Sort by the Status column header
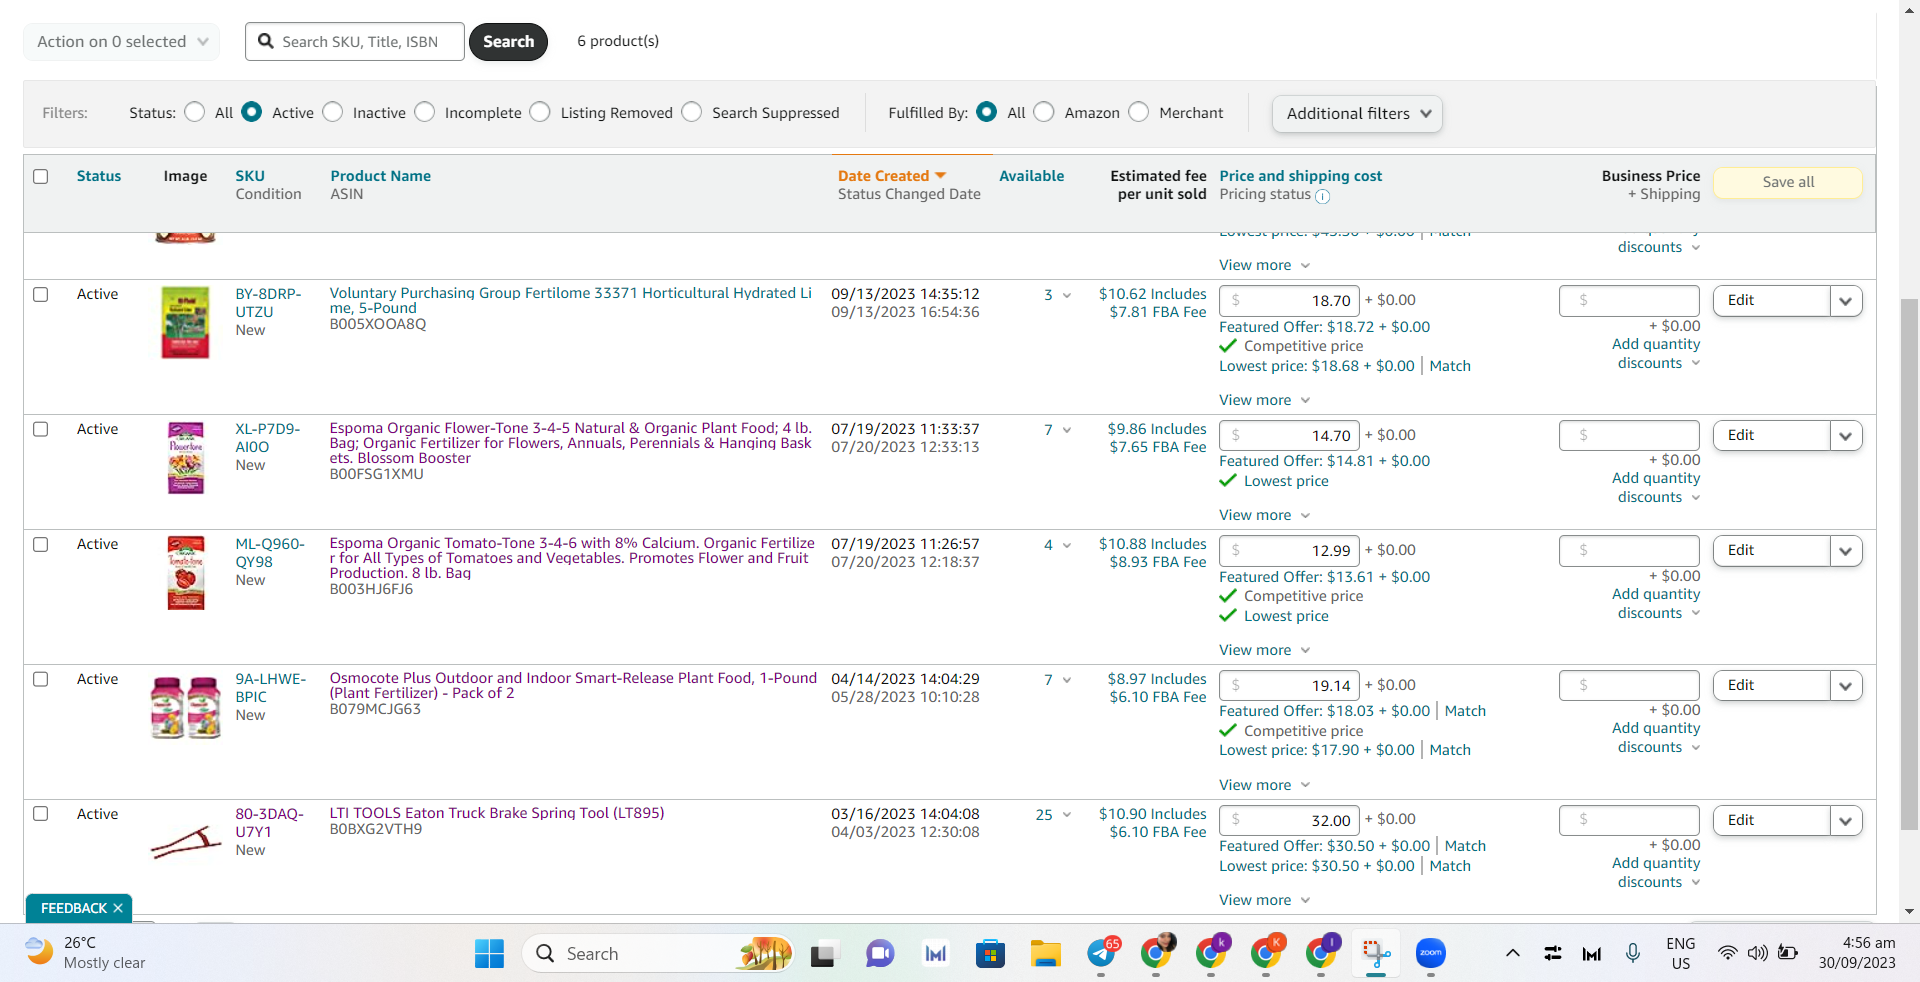Screen dimensions: 1920x982 [99, 176]
